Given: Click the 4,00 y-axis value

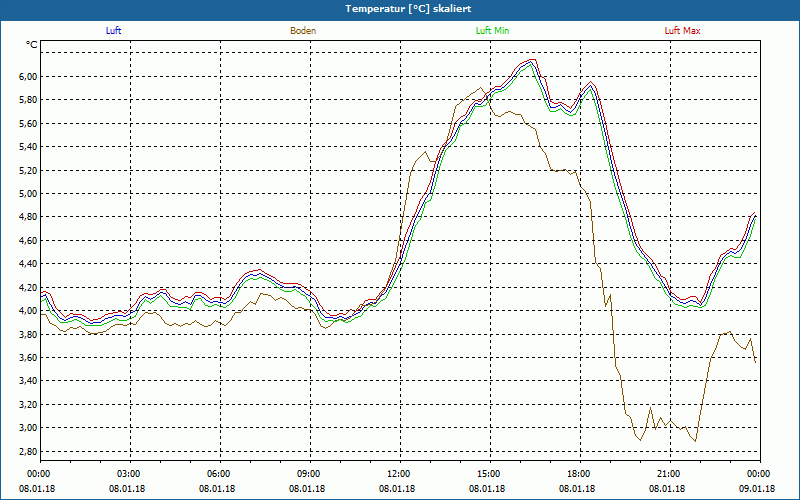Looking at the screenshot, I should click(29, 311).
